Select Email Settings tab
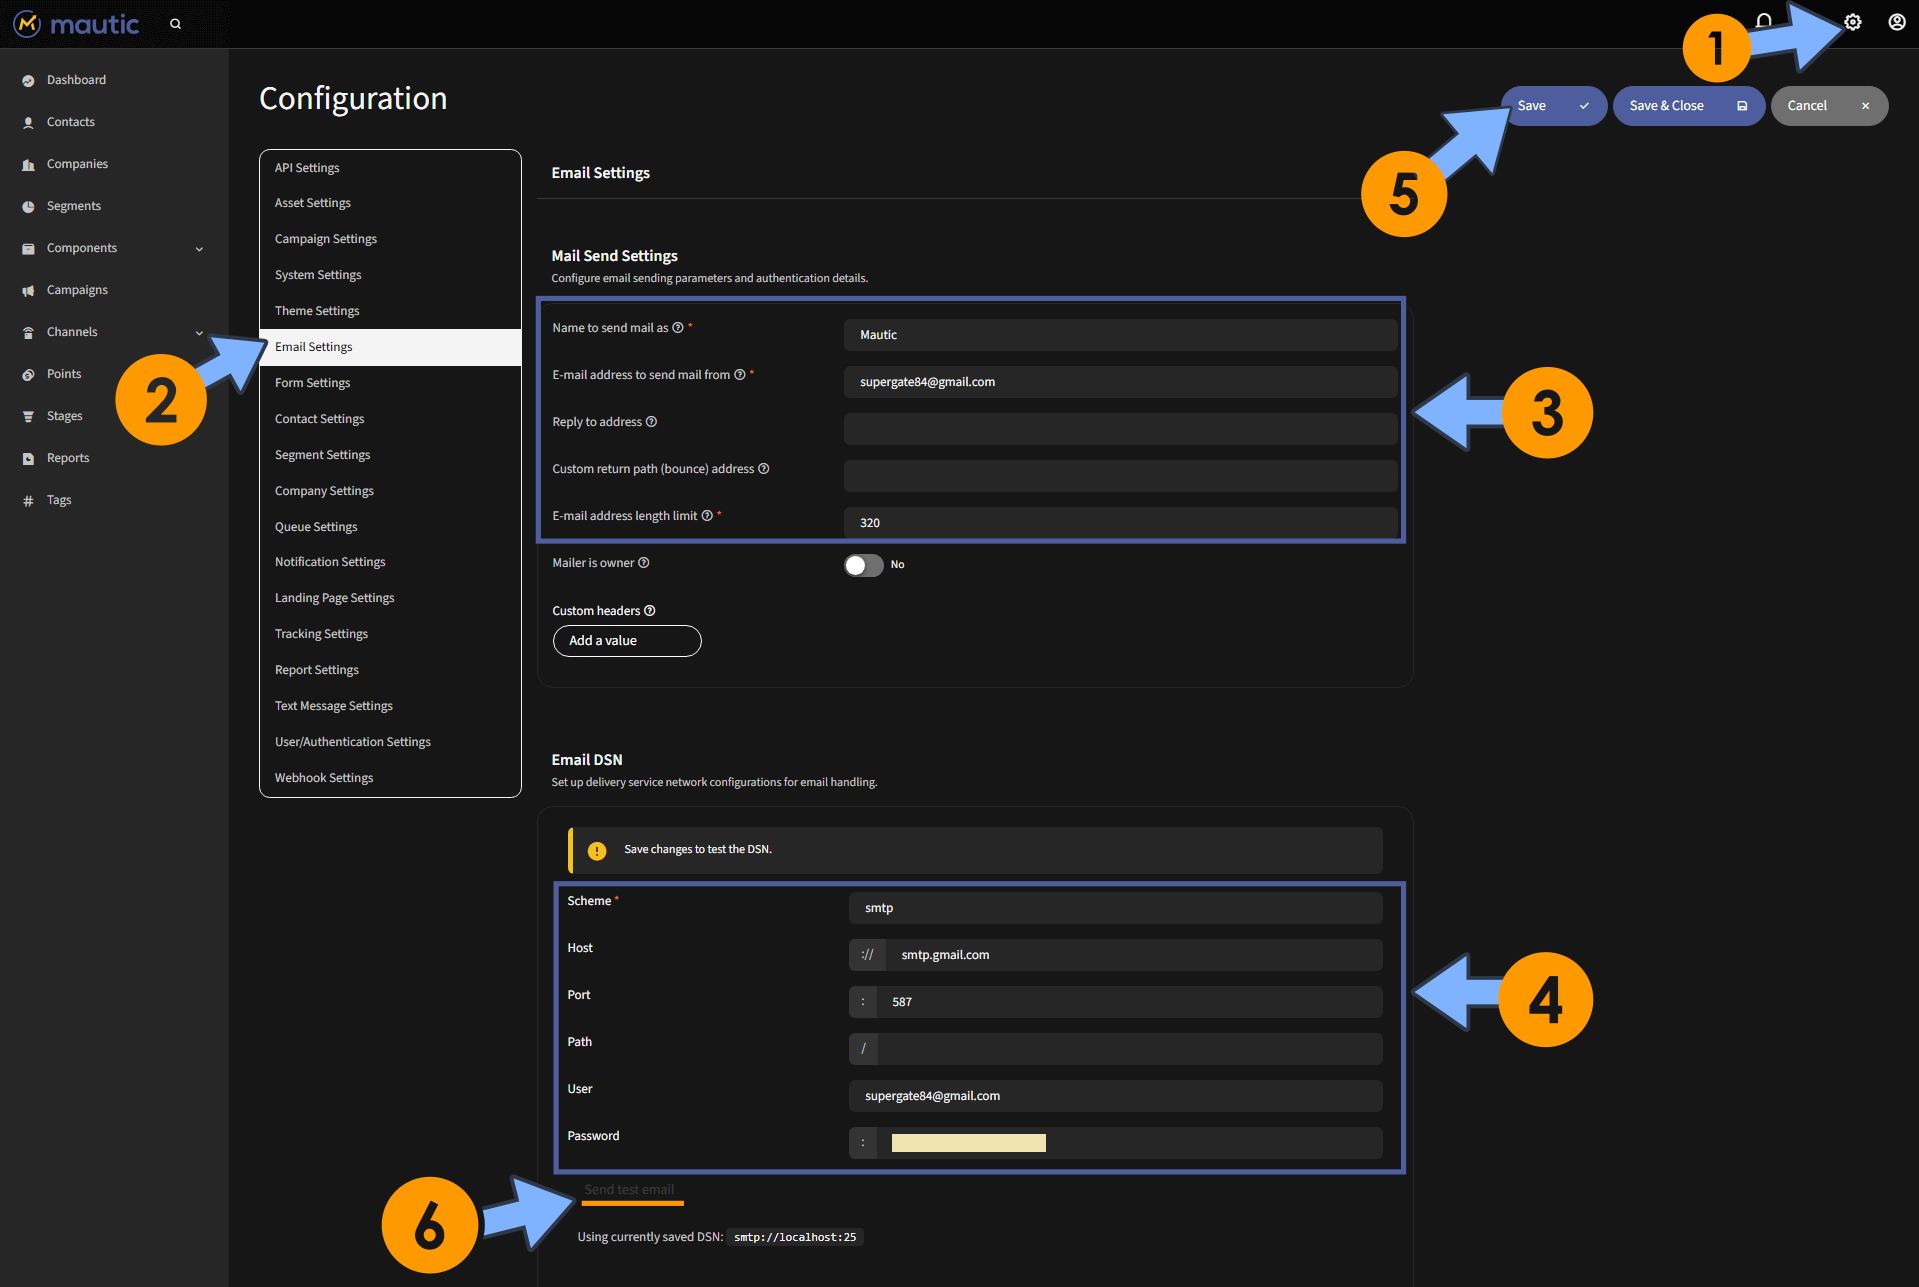The image size is (1919, 1287). pos(390,347)
